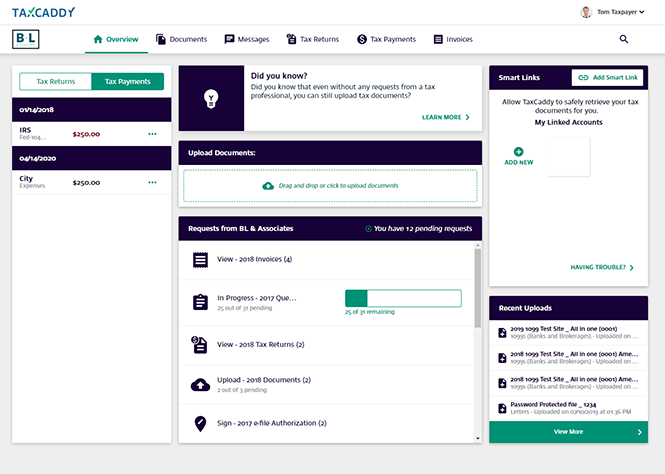
Task: Select the Tax Payments toggle tab
Action: [x=128, y=81]
